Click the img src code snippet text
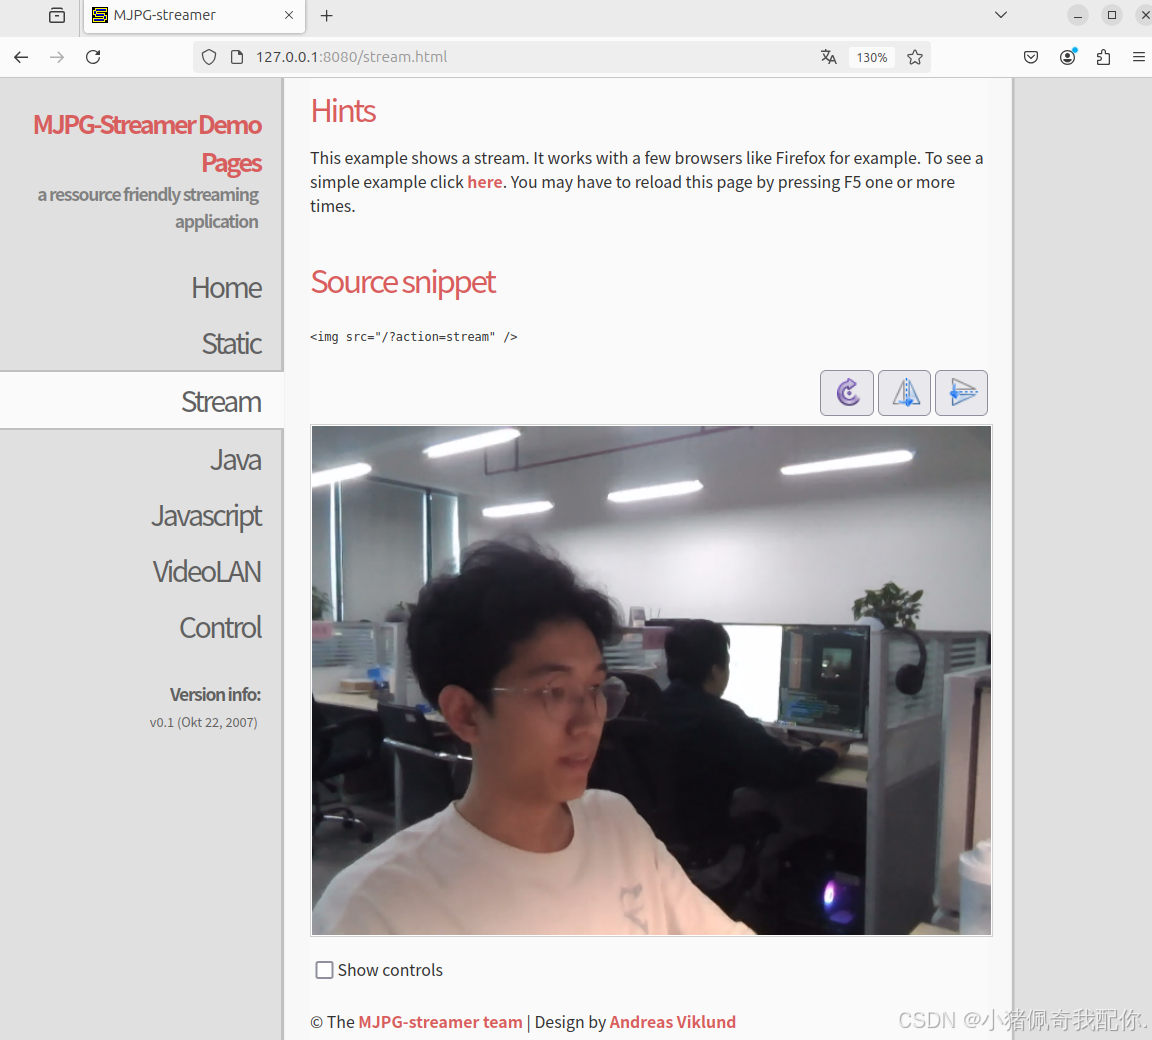 414,337
